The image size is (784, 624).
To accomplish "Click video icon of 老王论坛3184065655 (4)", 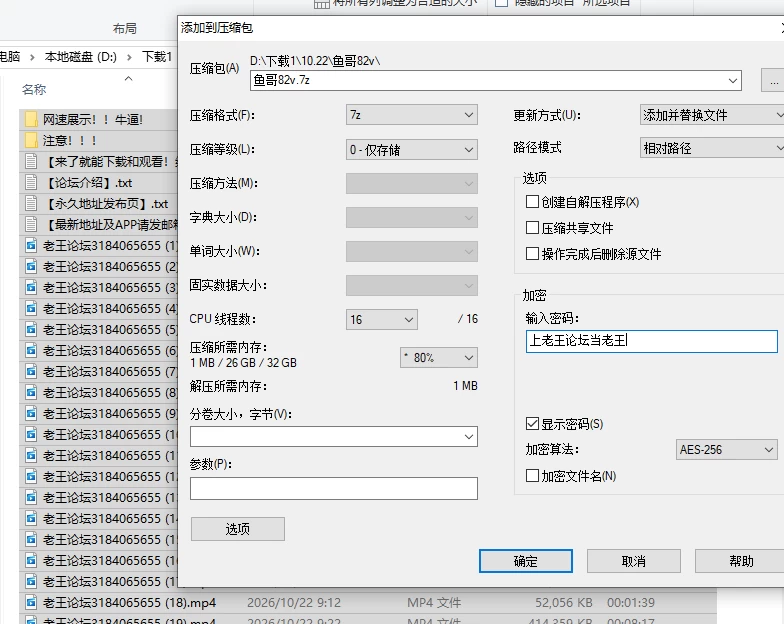I will (x=31, y=308).
